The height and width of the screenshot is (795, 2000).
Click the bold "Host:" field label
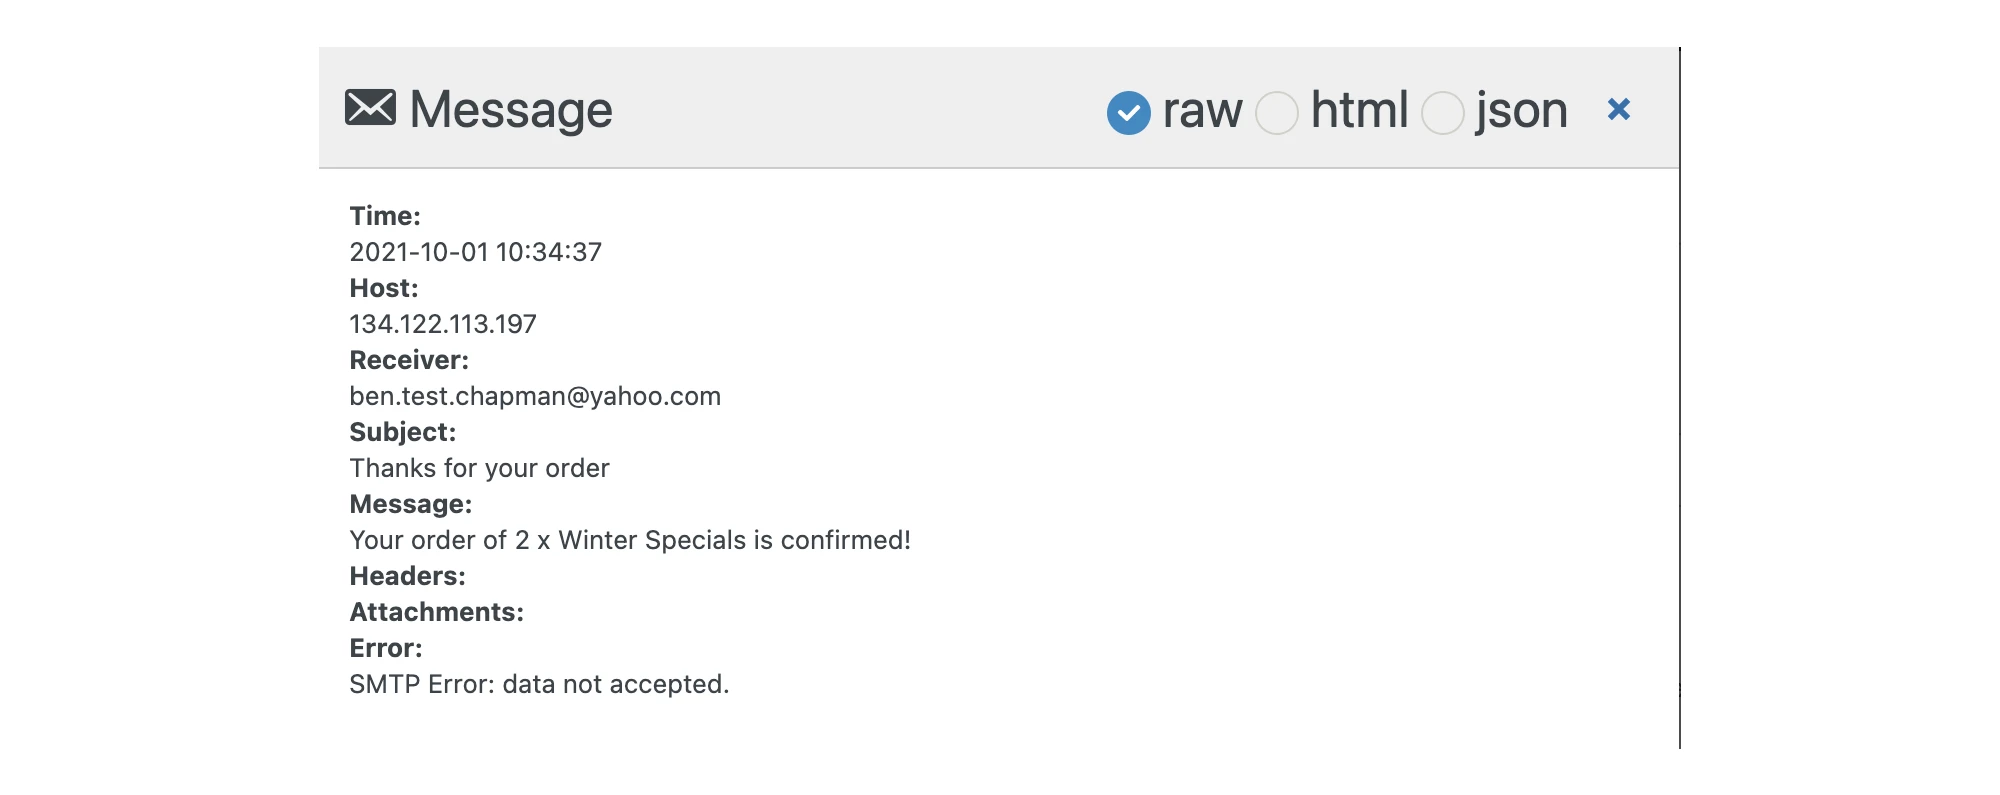click(x=384, y=288)
